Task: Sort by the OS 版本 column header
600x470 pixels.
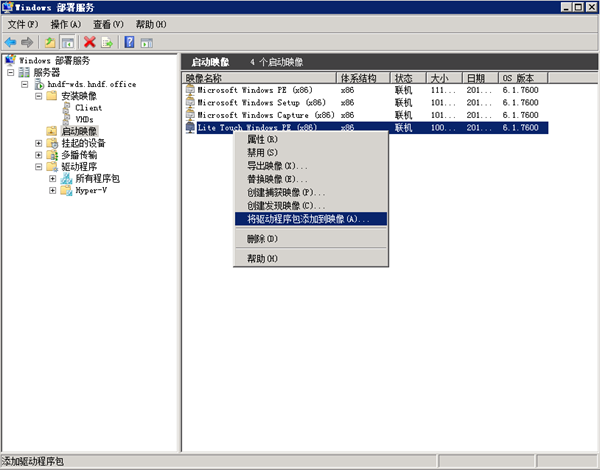Action: coord(523,78)
